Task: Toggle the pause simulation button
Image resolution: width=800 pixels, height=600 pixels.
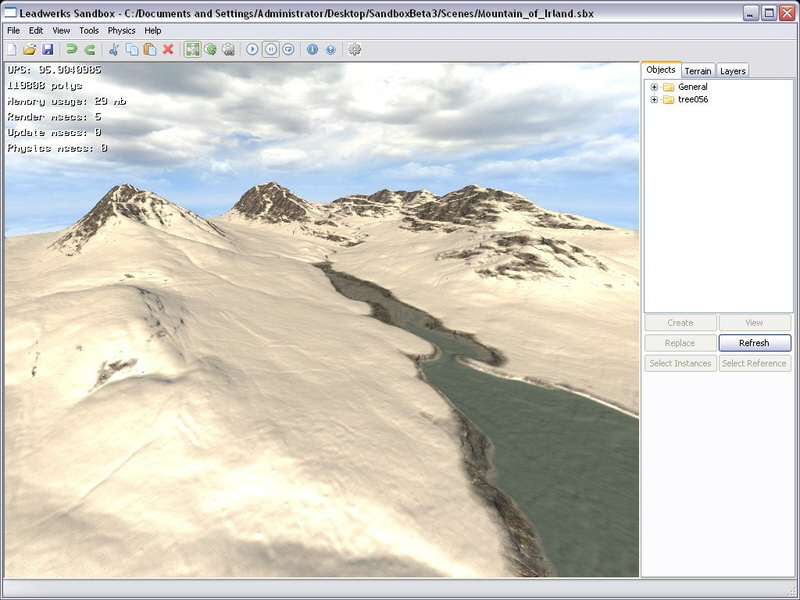Action: [270, 49]
